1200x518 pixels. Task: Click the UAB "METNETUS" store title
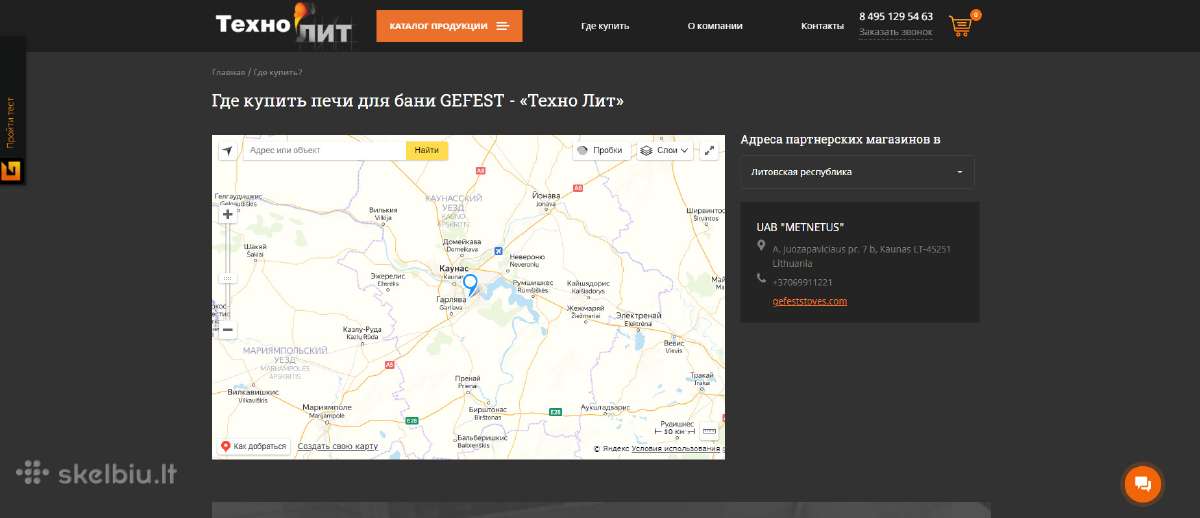[800, 227]
